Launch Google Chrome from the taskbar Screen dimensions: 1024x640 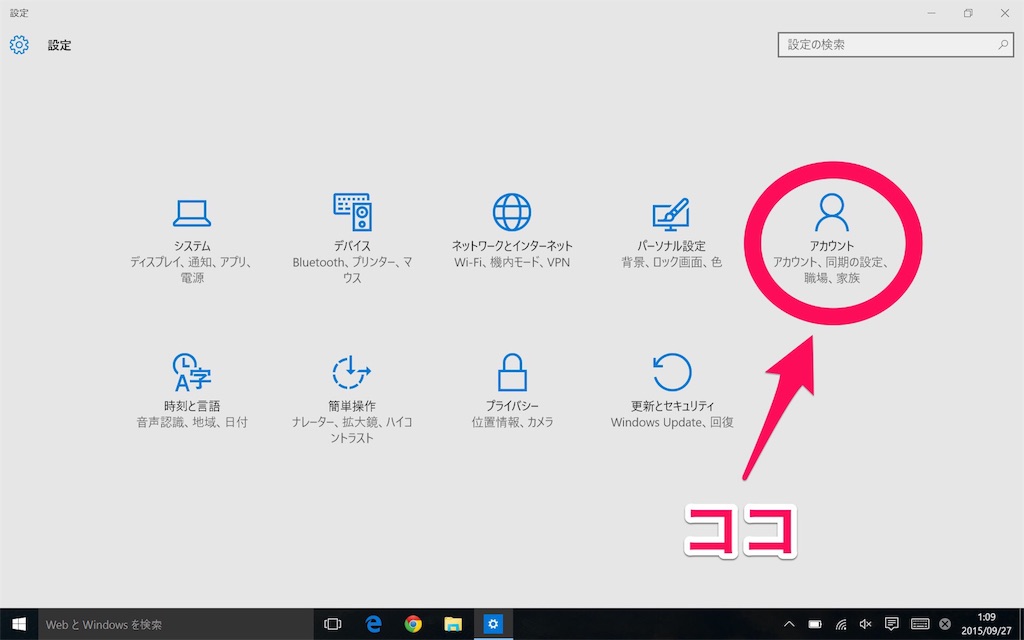tap(413, 624)
